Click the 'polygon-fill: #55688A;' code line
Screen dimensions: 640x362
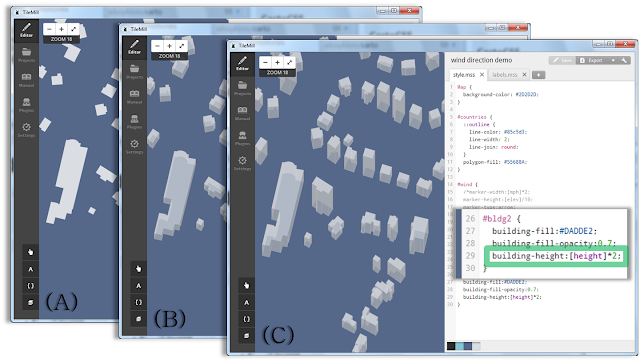tap(495, 162)
